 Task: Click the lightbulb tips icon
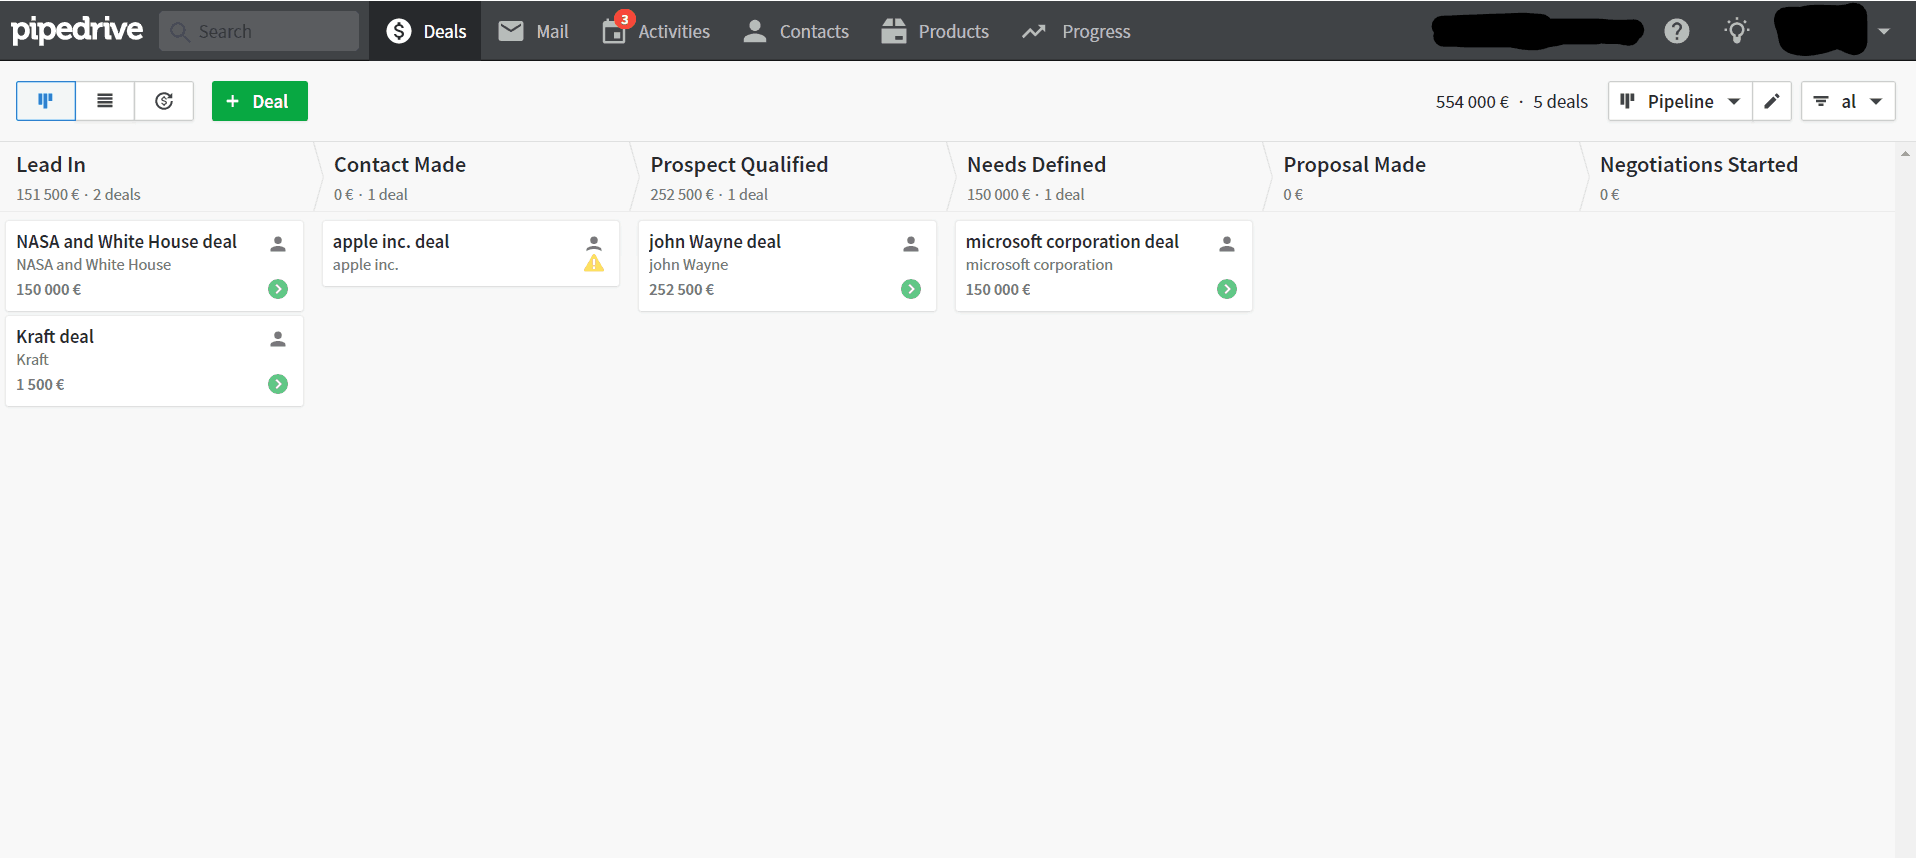(x=1737, y=31)
